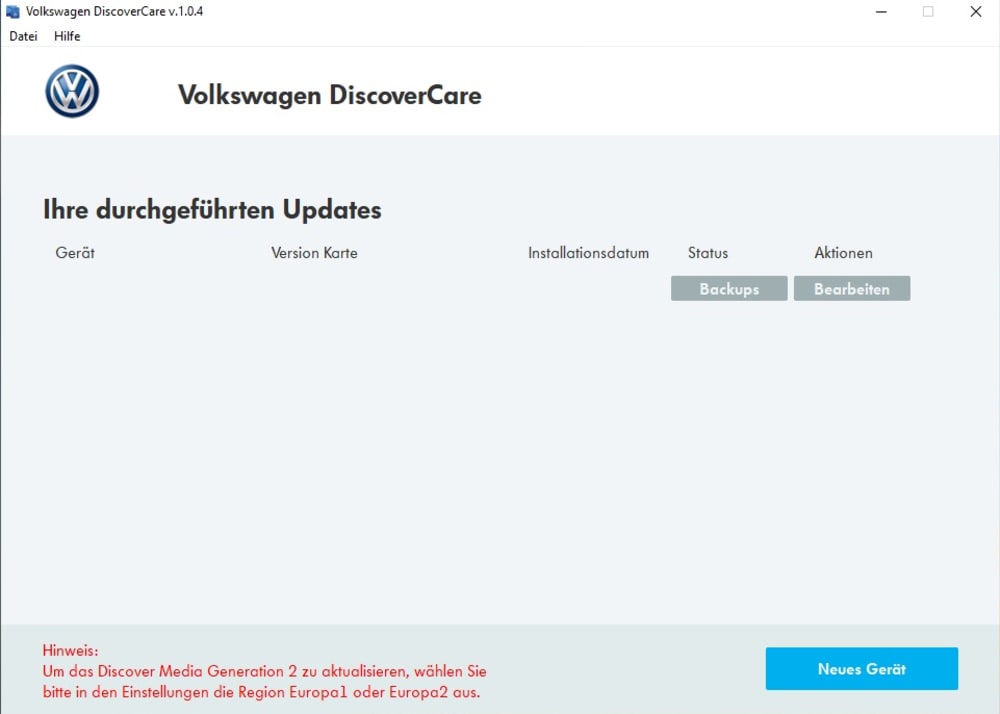Close the DiscoverCare window
The height and width of the screenshot is (714, 1000).
(x=976, y=11)
